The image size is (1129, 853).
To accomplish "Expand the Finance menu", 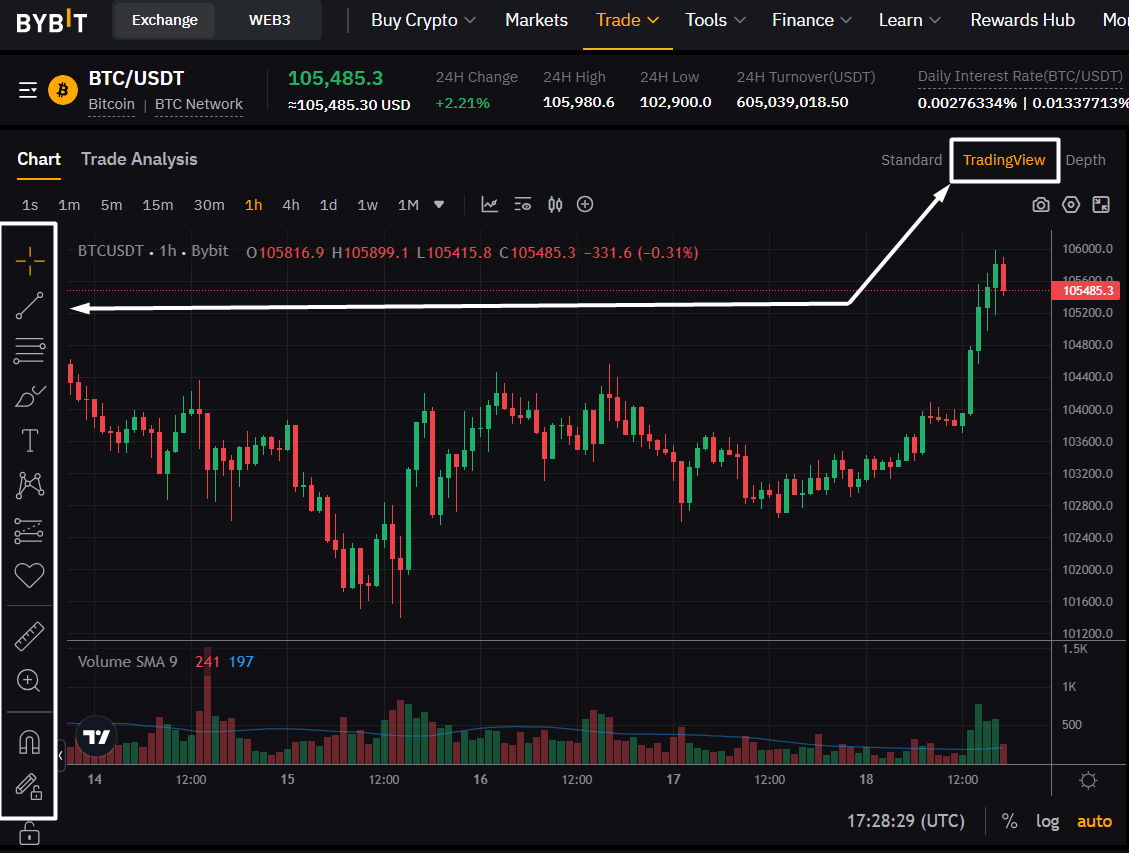I will click(811, 20).
